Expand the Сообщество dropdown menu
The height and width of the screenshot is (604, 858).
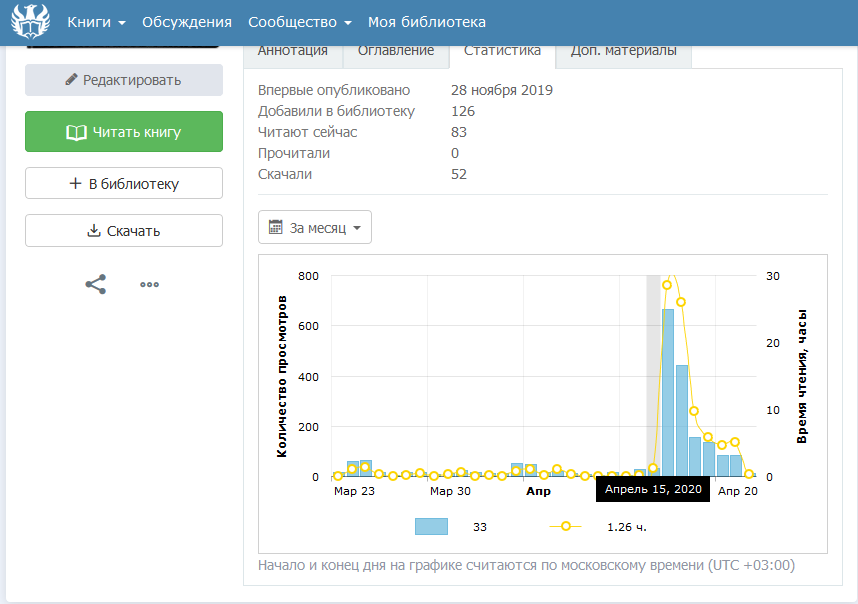299,22
